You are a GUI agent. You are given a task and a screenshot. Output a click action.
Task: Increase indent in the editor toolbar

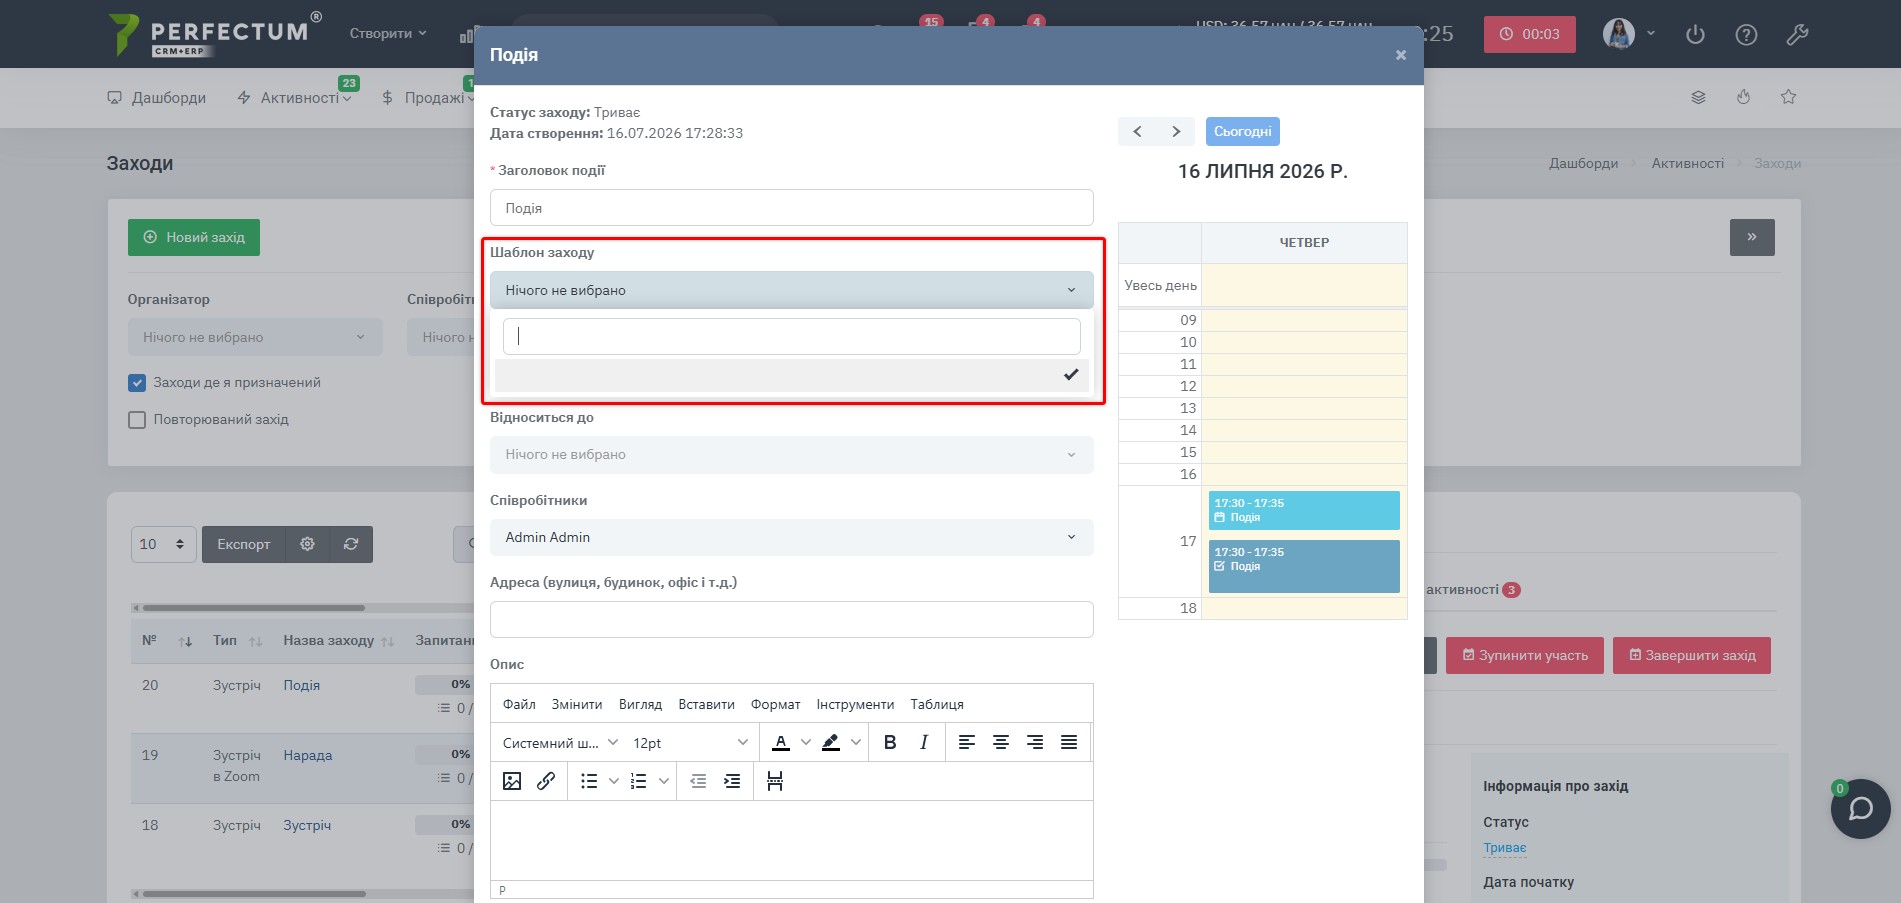732,781
